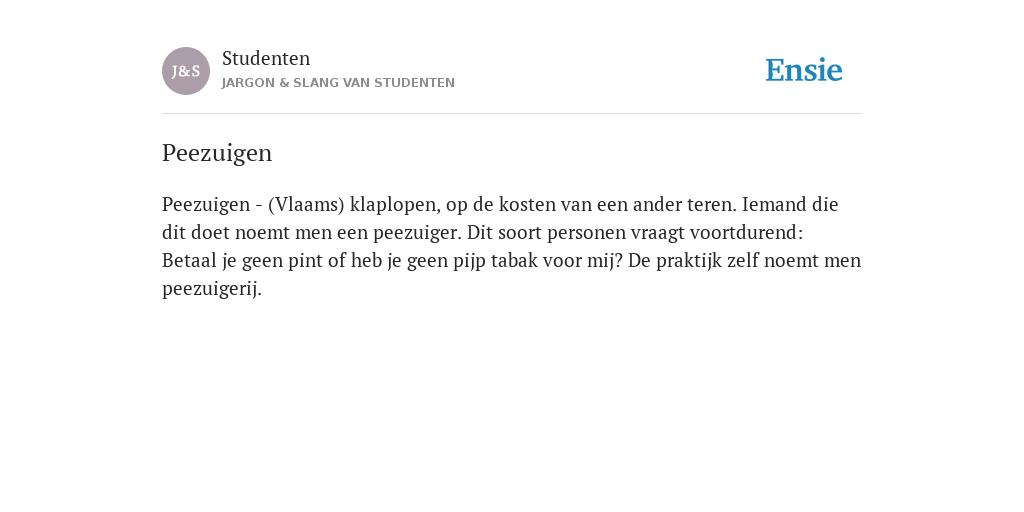Click the word peezuigerij. ending the paragraph
Image resolution: width=1024 pixels, height=512 pixels.
212,289
